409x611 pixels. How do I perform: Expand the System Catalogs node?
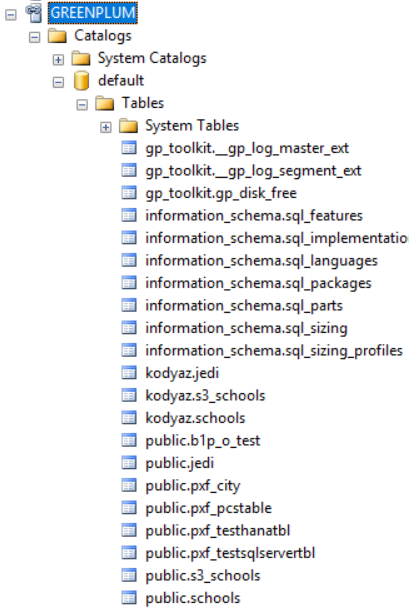[x=58, y=60]
